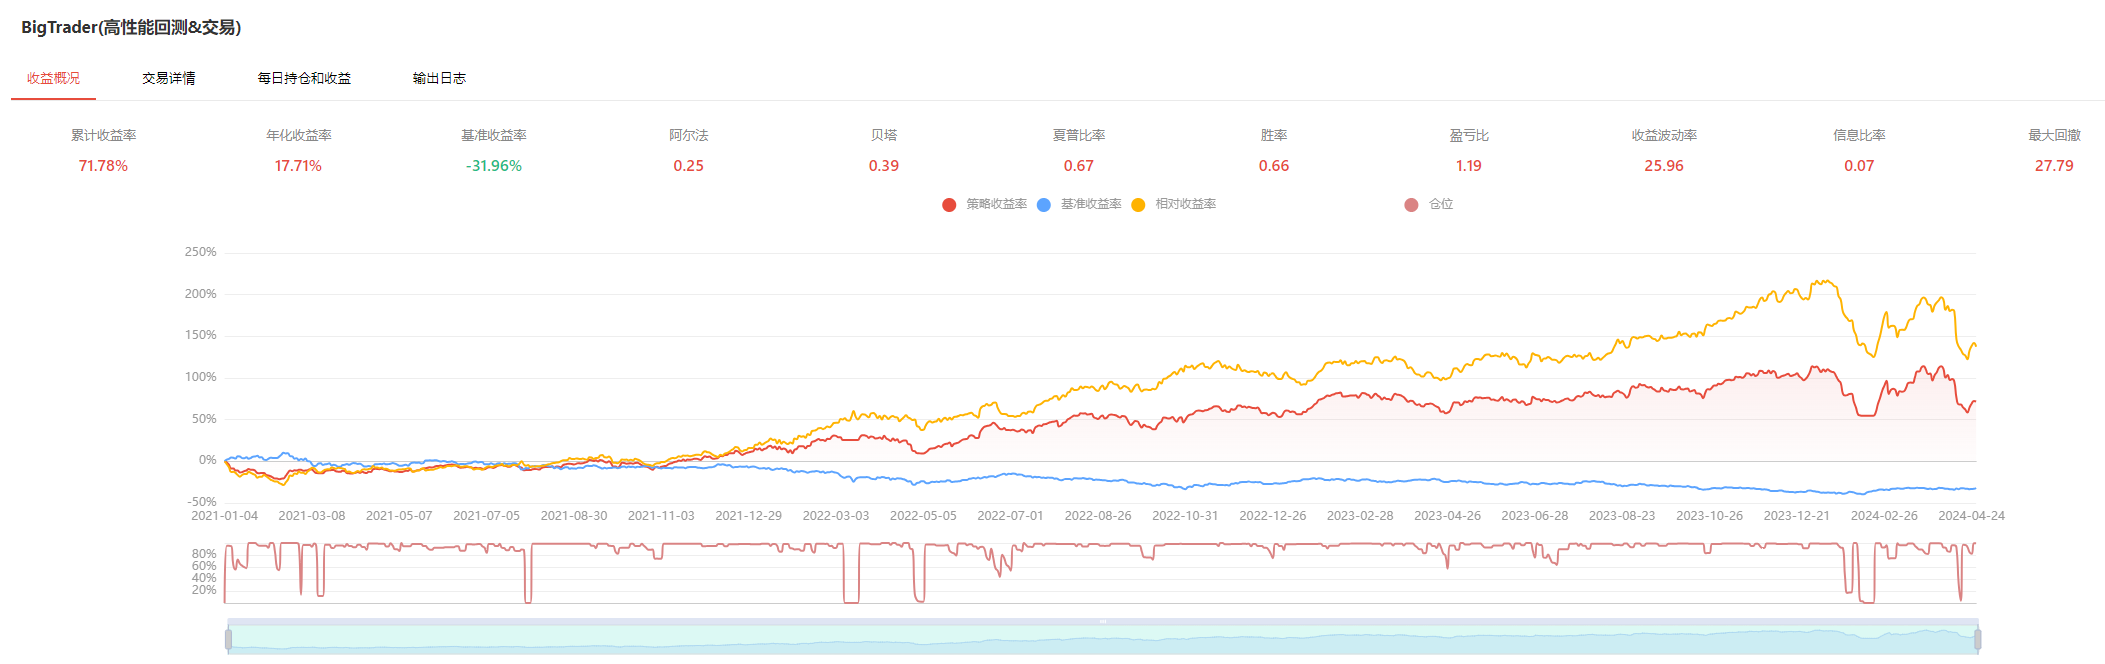This screenshot has width=2105, height=664.
Task: Select the 每日持仓和收益 tab
Action: (x=304, y=78)
